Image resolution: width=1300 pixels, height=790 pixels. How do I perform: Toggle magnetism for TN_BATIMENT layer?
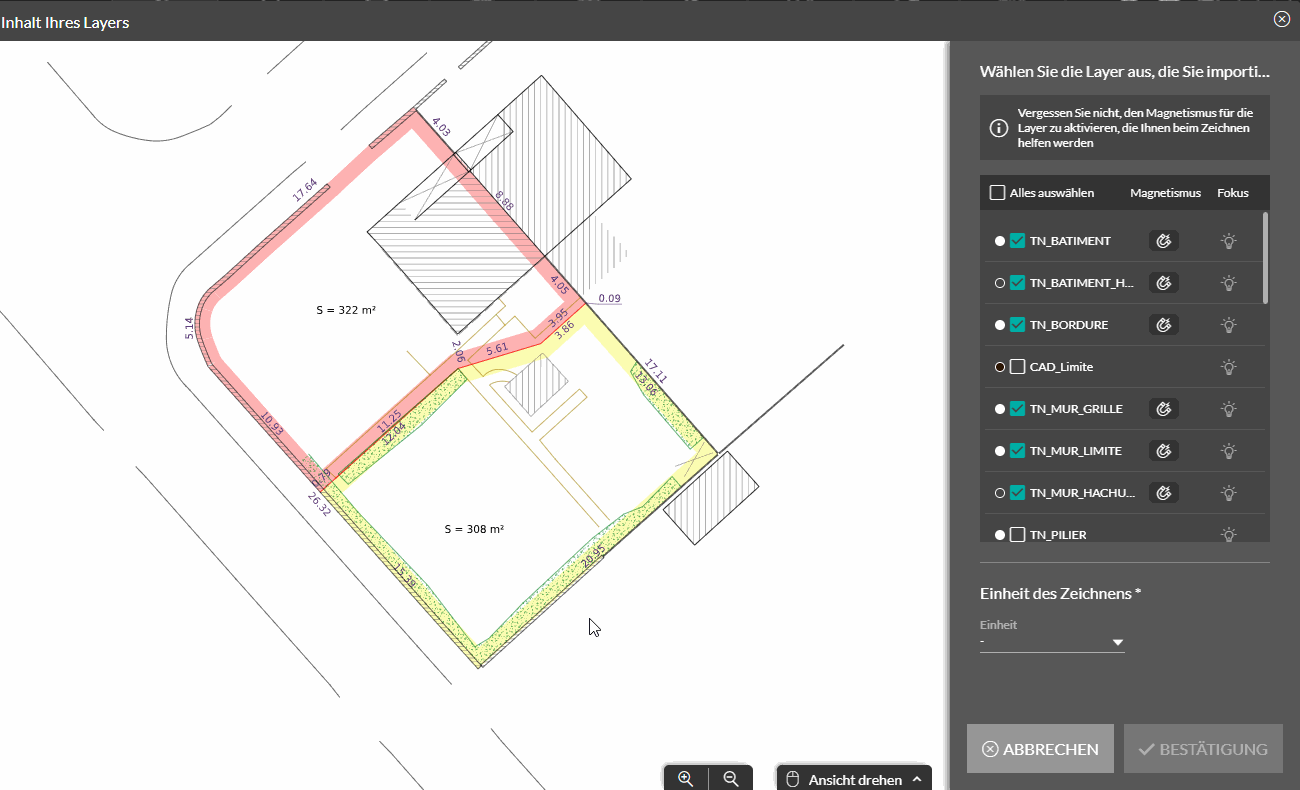[x=1164, y=241]
